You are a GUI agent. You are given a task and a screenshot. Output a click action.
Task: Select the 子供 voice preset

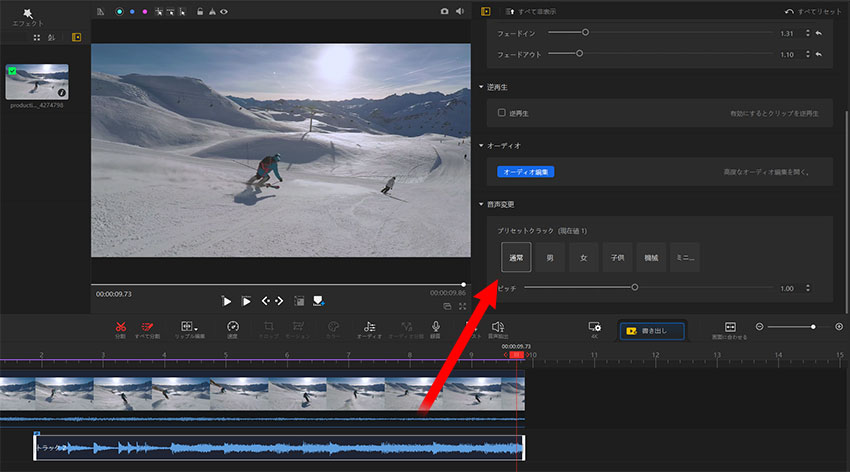pos(617,257)
